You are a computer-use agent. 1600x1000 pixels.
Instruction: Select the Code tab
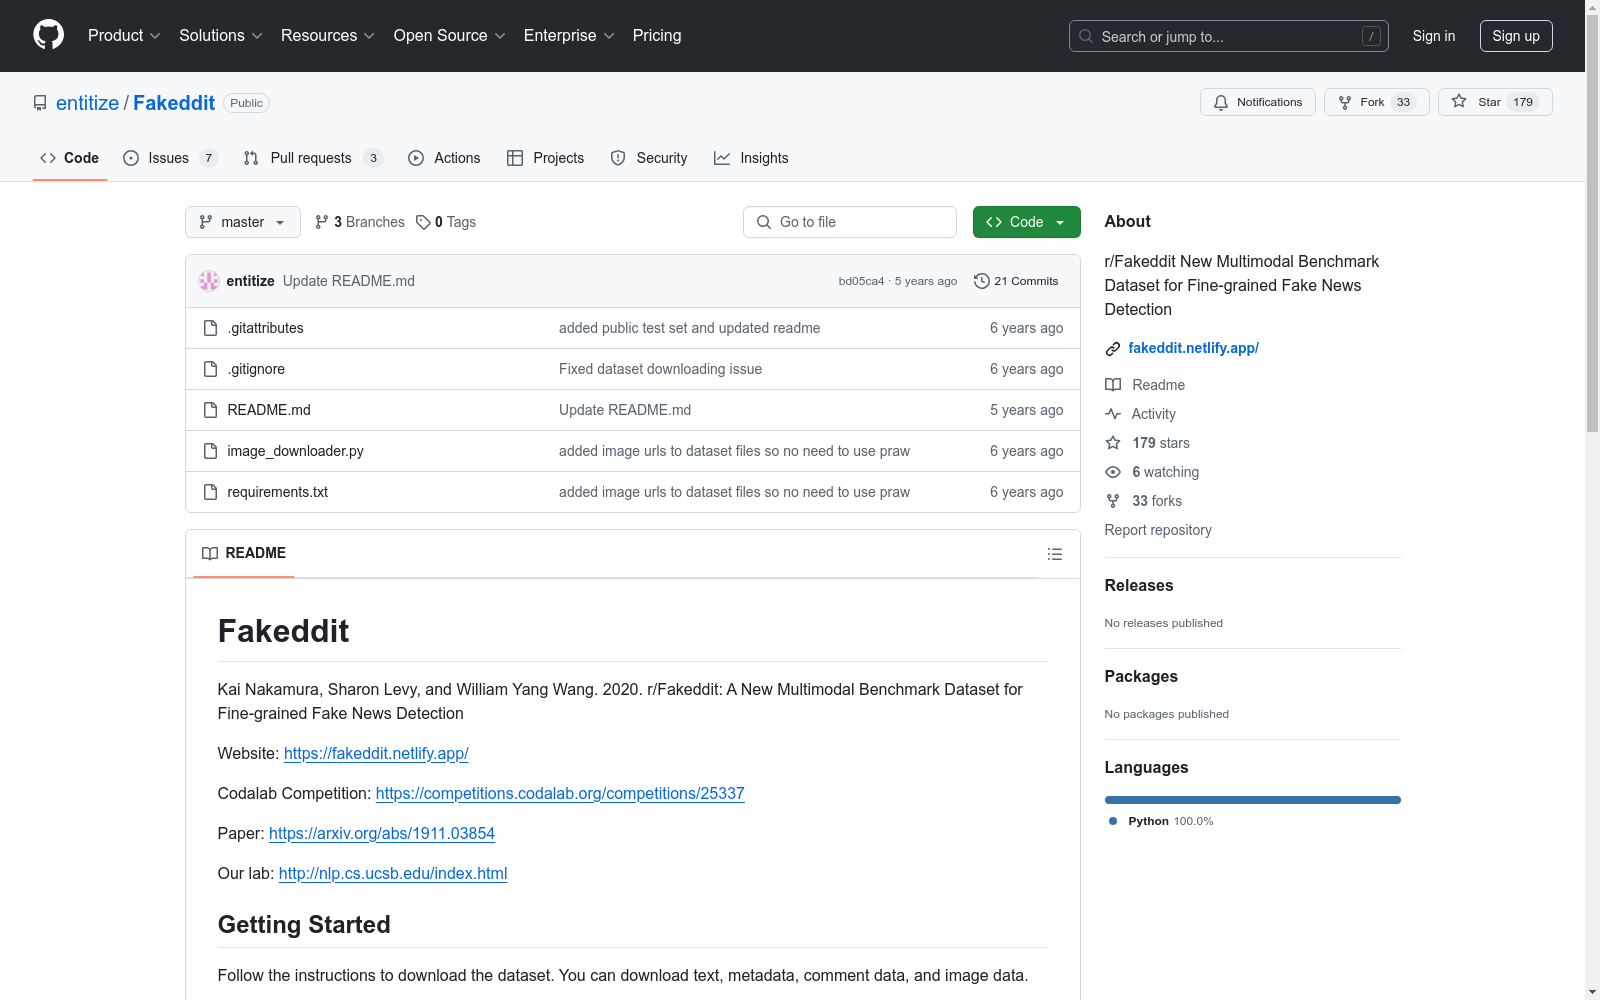(70, 158)
